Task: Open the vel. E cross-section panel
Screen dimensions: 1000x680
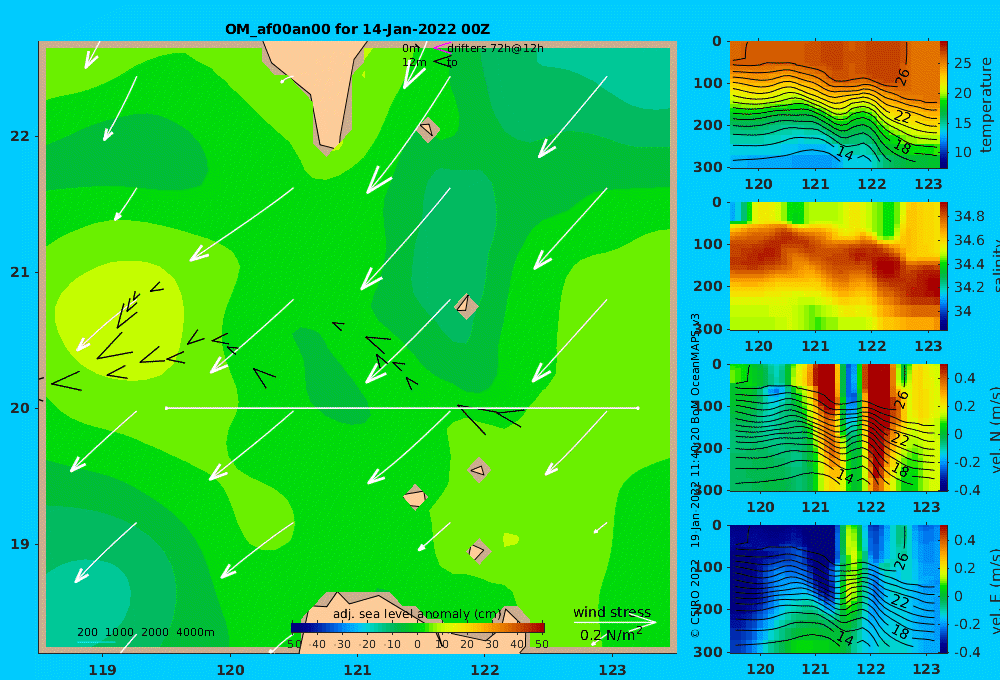Action: click(x=834, y=589)
